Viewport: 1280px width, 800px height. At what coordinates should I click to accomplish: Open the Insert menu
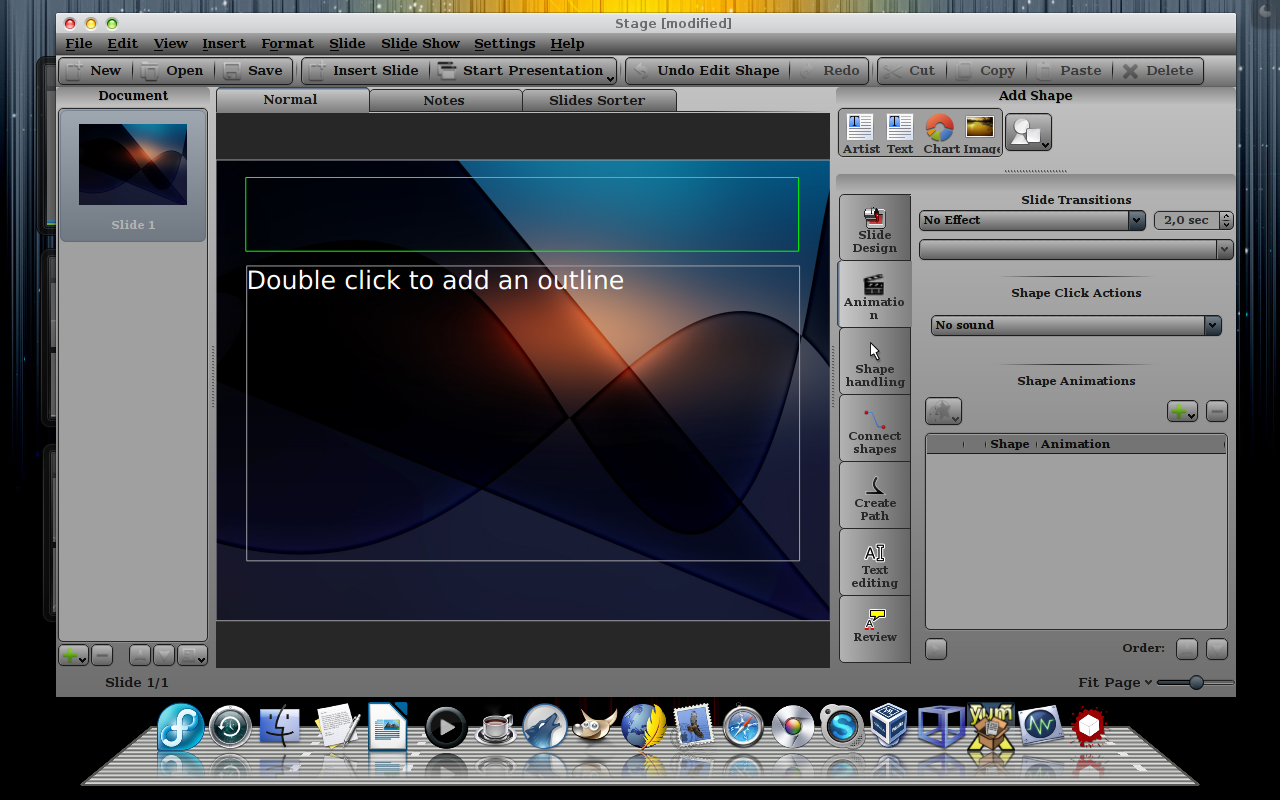coord(224,44)
